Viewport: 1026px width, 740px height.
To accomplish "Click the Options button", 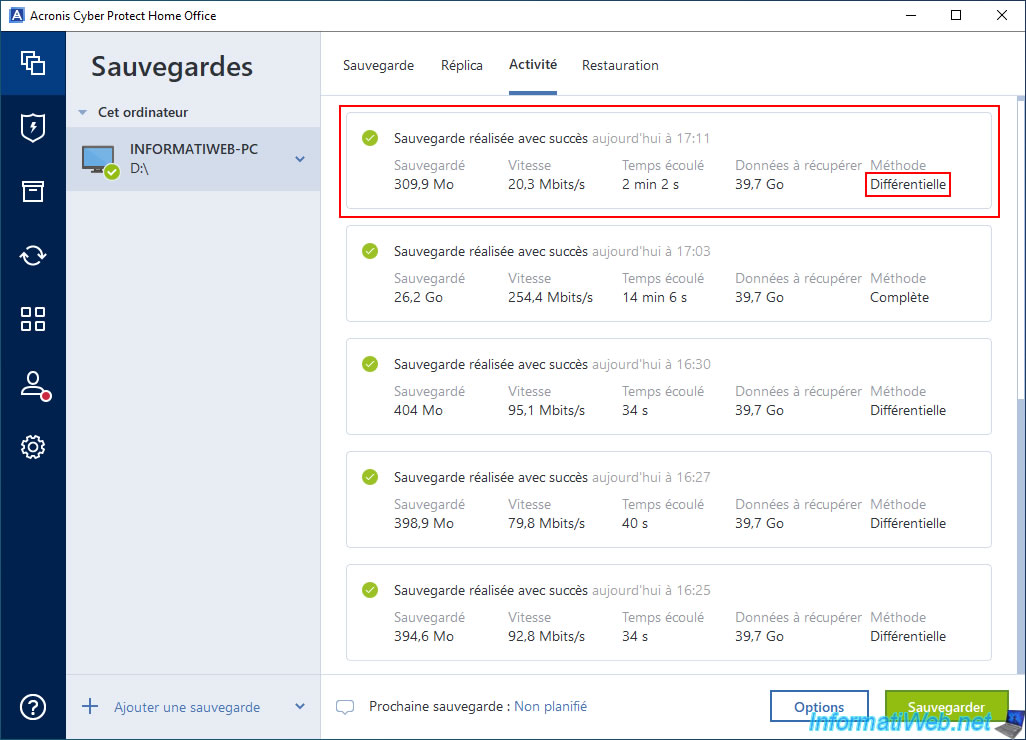I will [x=819, y=707].
